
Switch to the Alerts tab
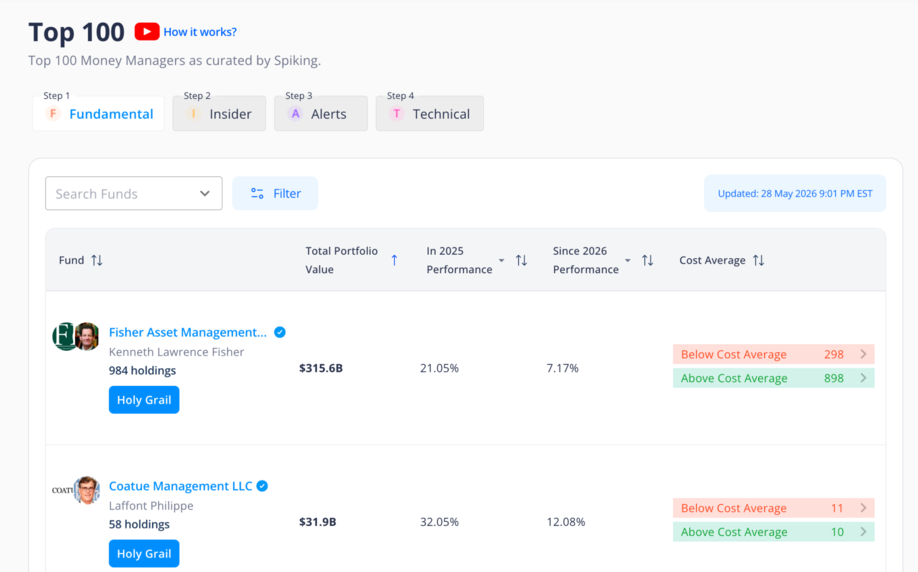click(321, 114)
